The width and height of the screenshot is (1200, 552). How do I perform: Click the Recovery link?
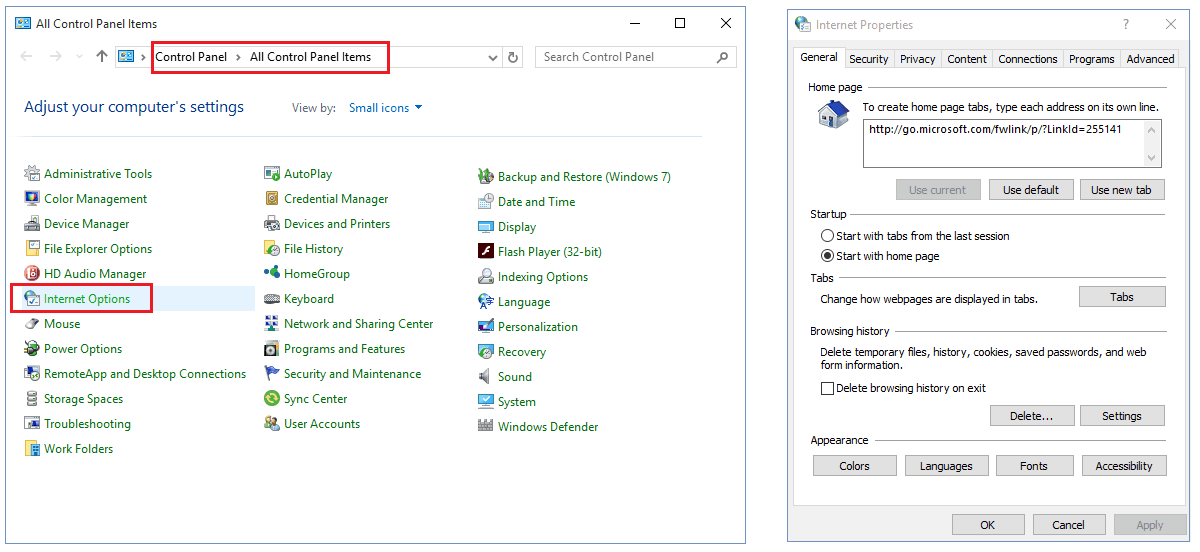point(522,352)
